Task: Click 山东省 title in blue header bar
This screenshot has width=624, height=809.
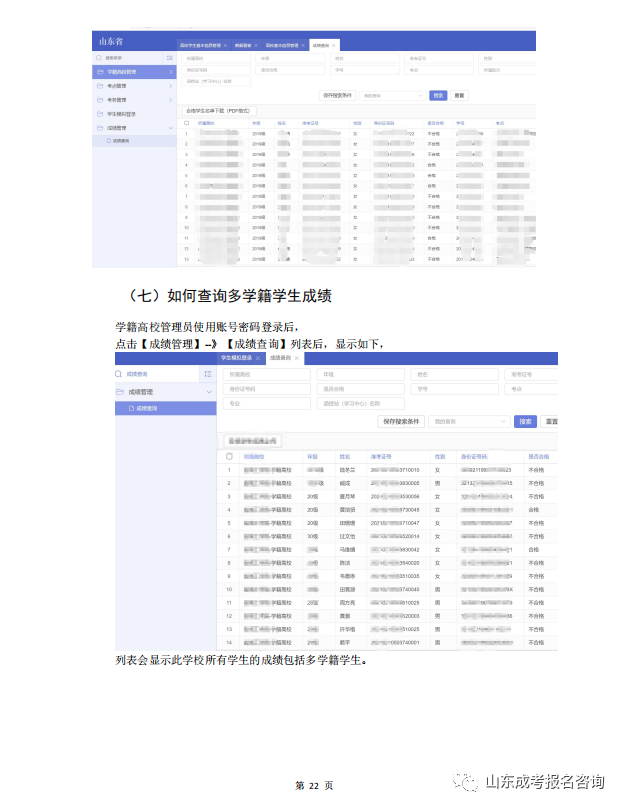Action: pyautogui.click(x=111, y=41)
